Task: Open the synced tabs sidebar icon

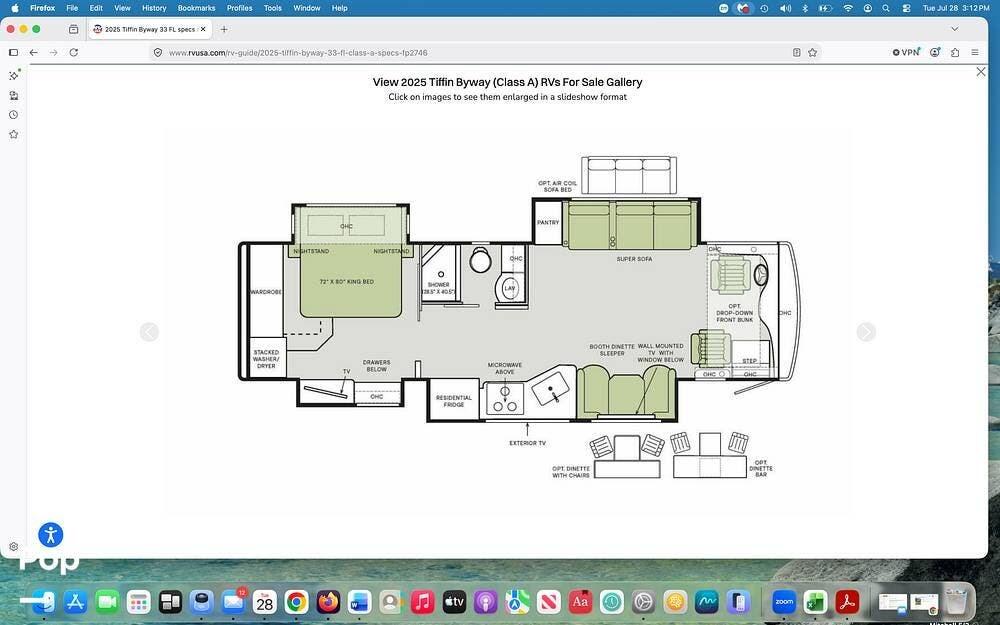Action: (13, 95)
